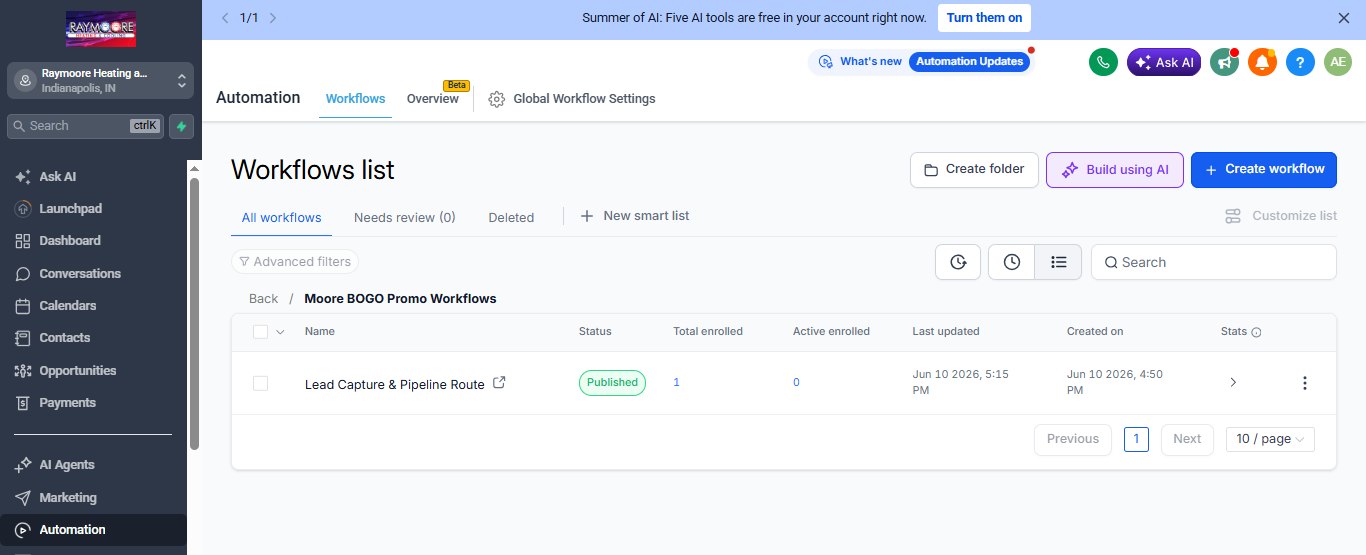Open the megaphone announcements icon
Image resolution: width=1366 pixels, height=555 pixels.
[x=1224, y=62]
